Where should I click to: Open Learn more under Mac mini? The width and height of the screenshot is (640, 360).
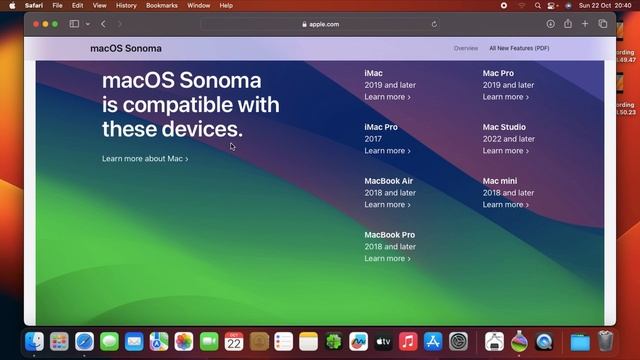(506, 204)
